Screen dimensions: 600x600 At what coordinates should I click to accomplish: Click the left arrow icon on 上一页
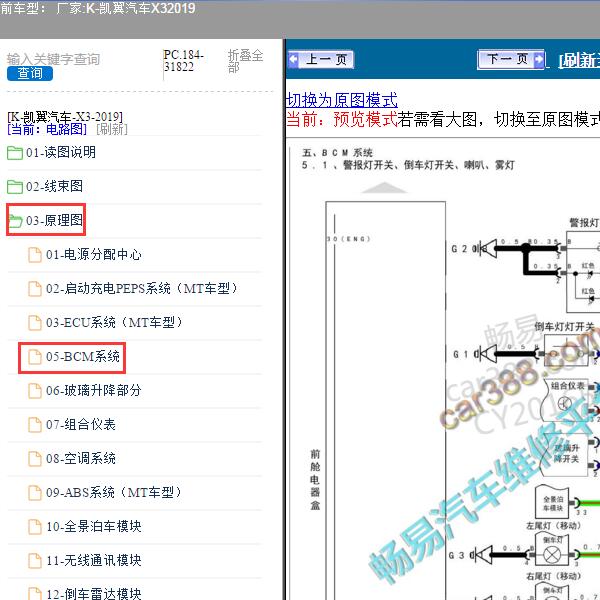[x=293, y=59]
